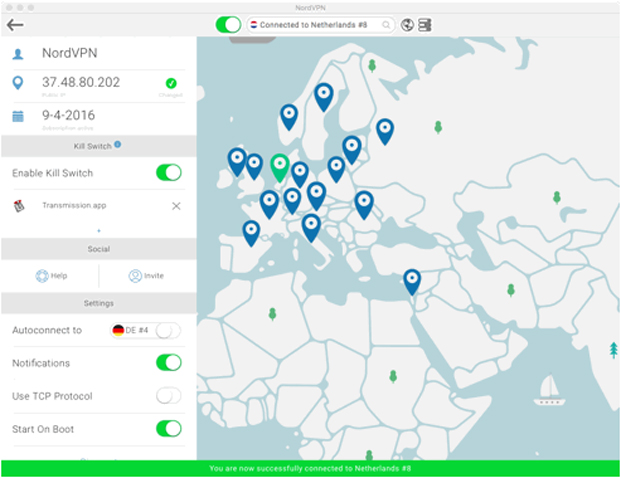Select the map pin over France
Screen dimensions: 620x477
270,204
